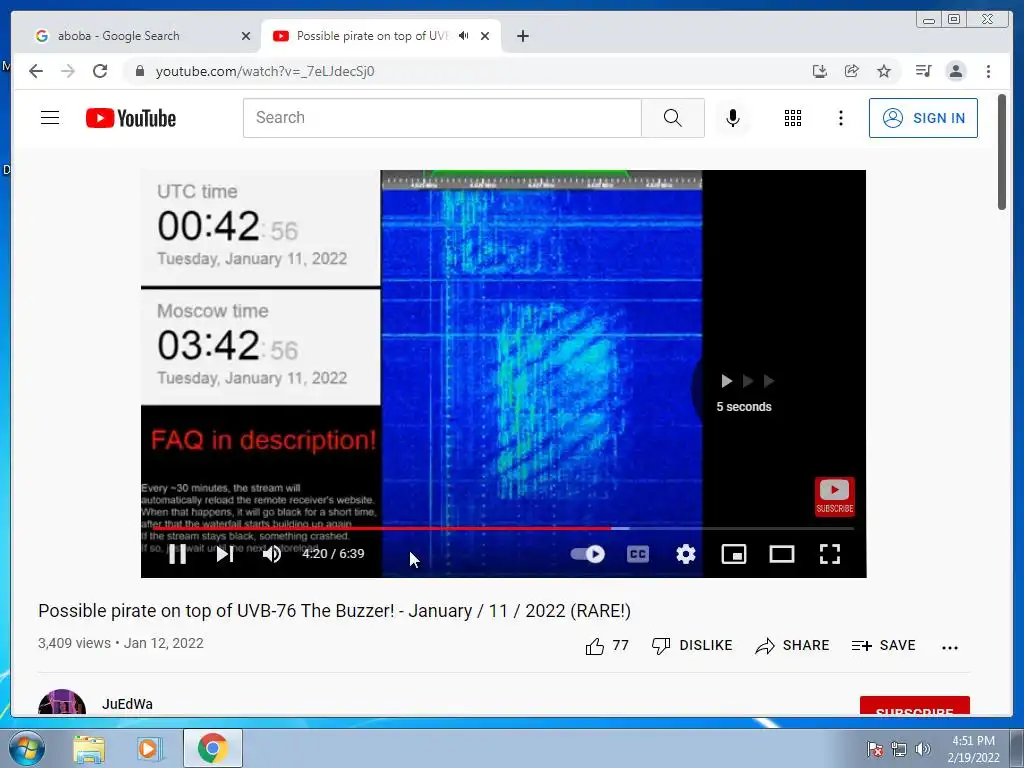
Task: Open more actions ellipsis under video
Action: tap(950, 647)
